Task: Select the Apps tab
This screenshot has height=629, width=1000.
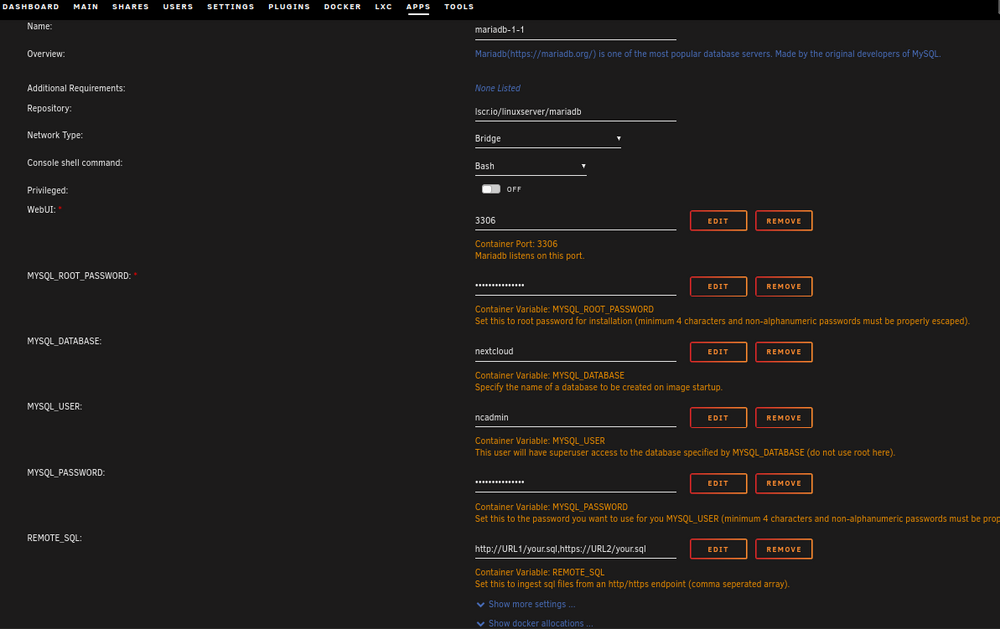Action: coord(418,6)
